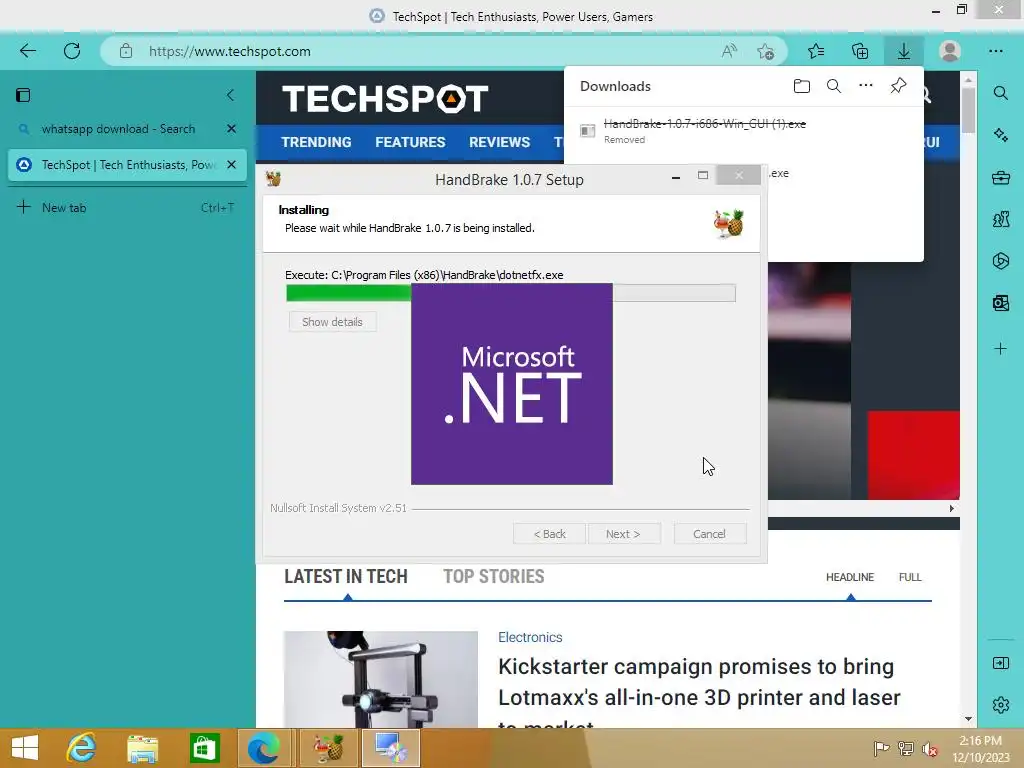
Task: Open the Windows Start button
Action: (x=25, y=748)
